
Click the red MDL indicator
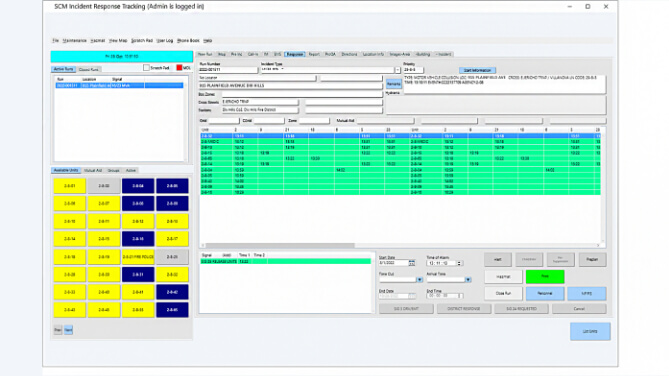click(x=180, y=68)
